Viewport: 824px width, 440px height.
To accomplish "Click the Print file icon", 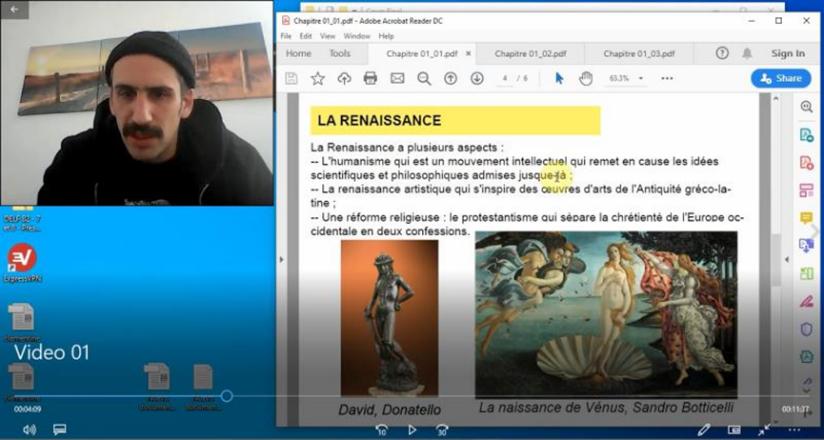I will [x=370, y=78].
